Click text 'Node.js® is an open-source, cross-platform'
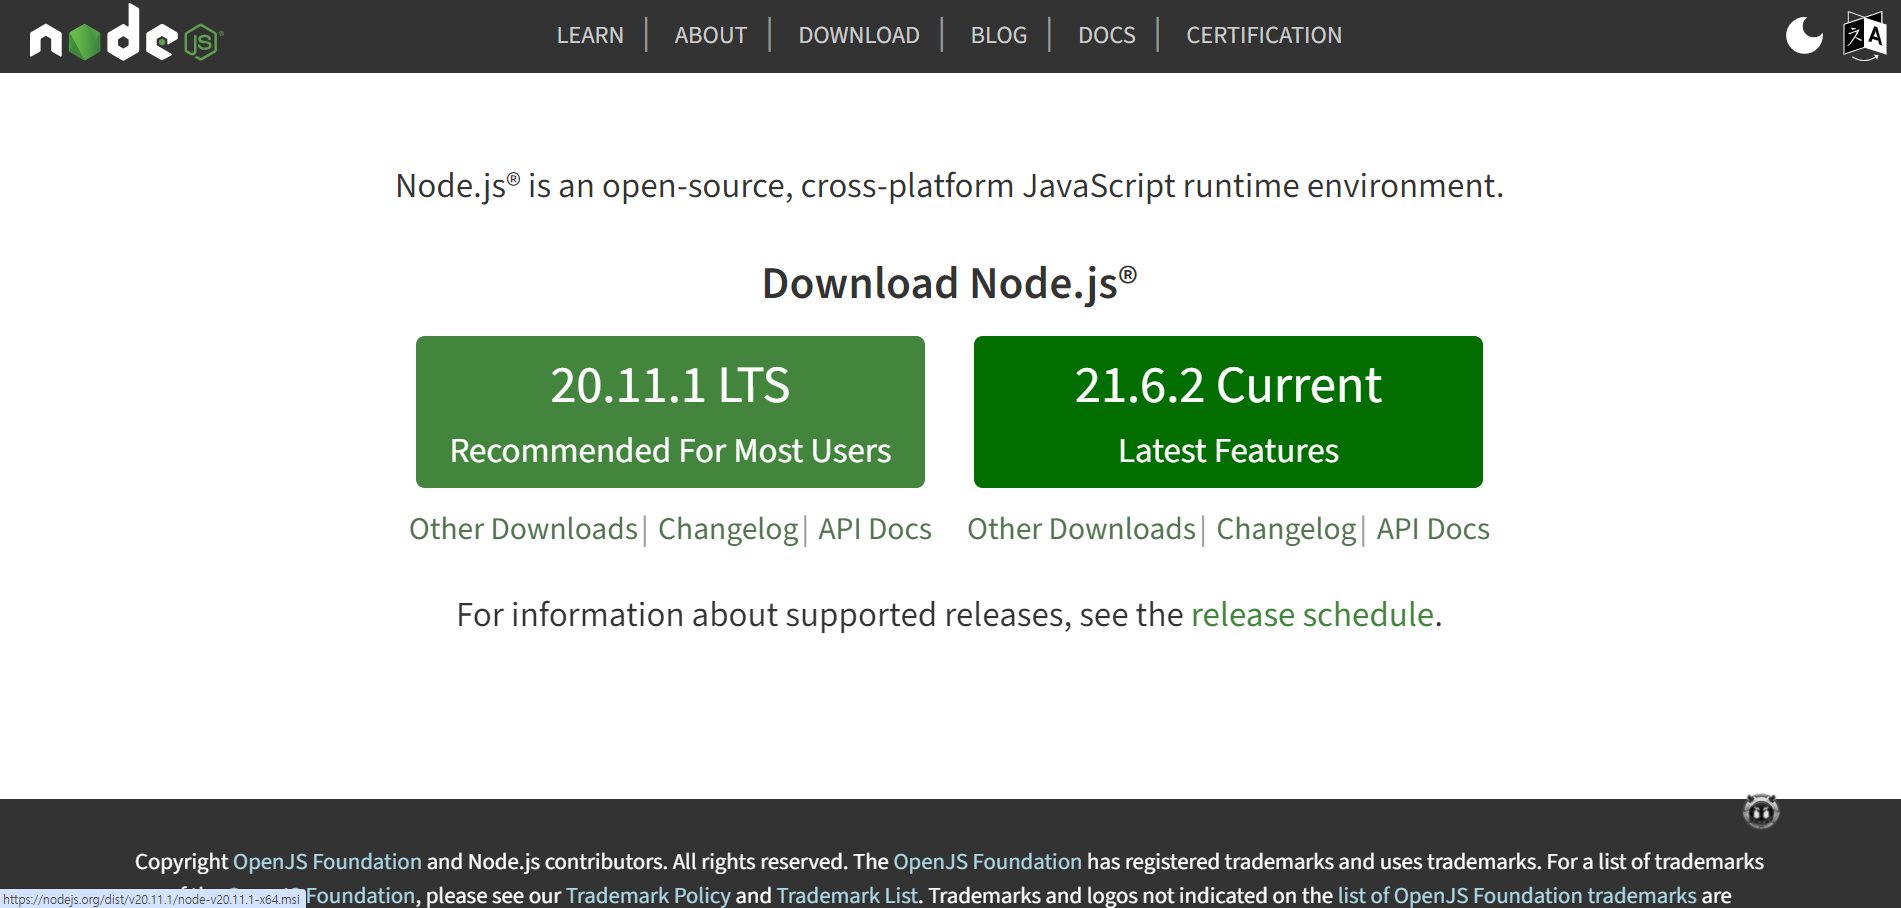1901x908 pixels. pos(705,186)
